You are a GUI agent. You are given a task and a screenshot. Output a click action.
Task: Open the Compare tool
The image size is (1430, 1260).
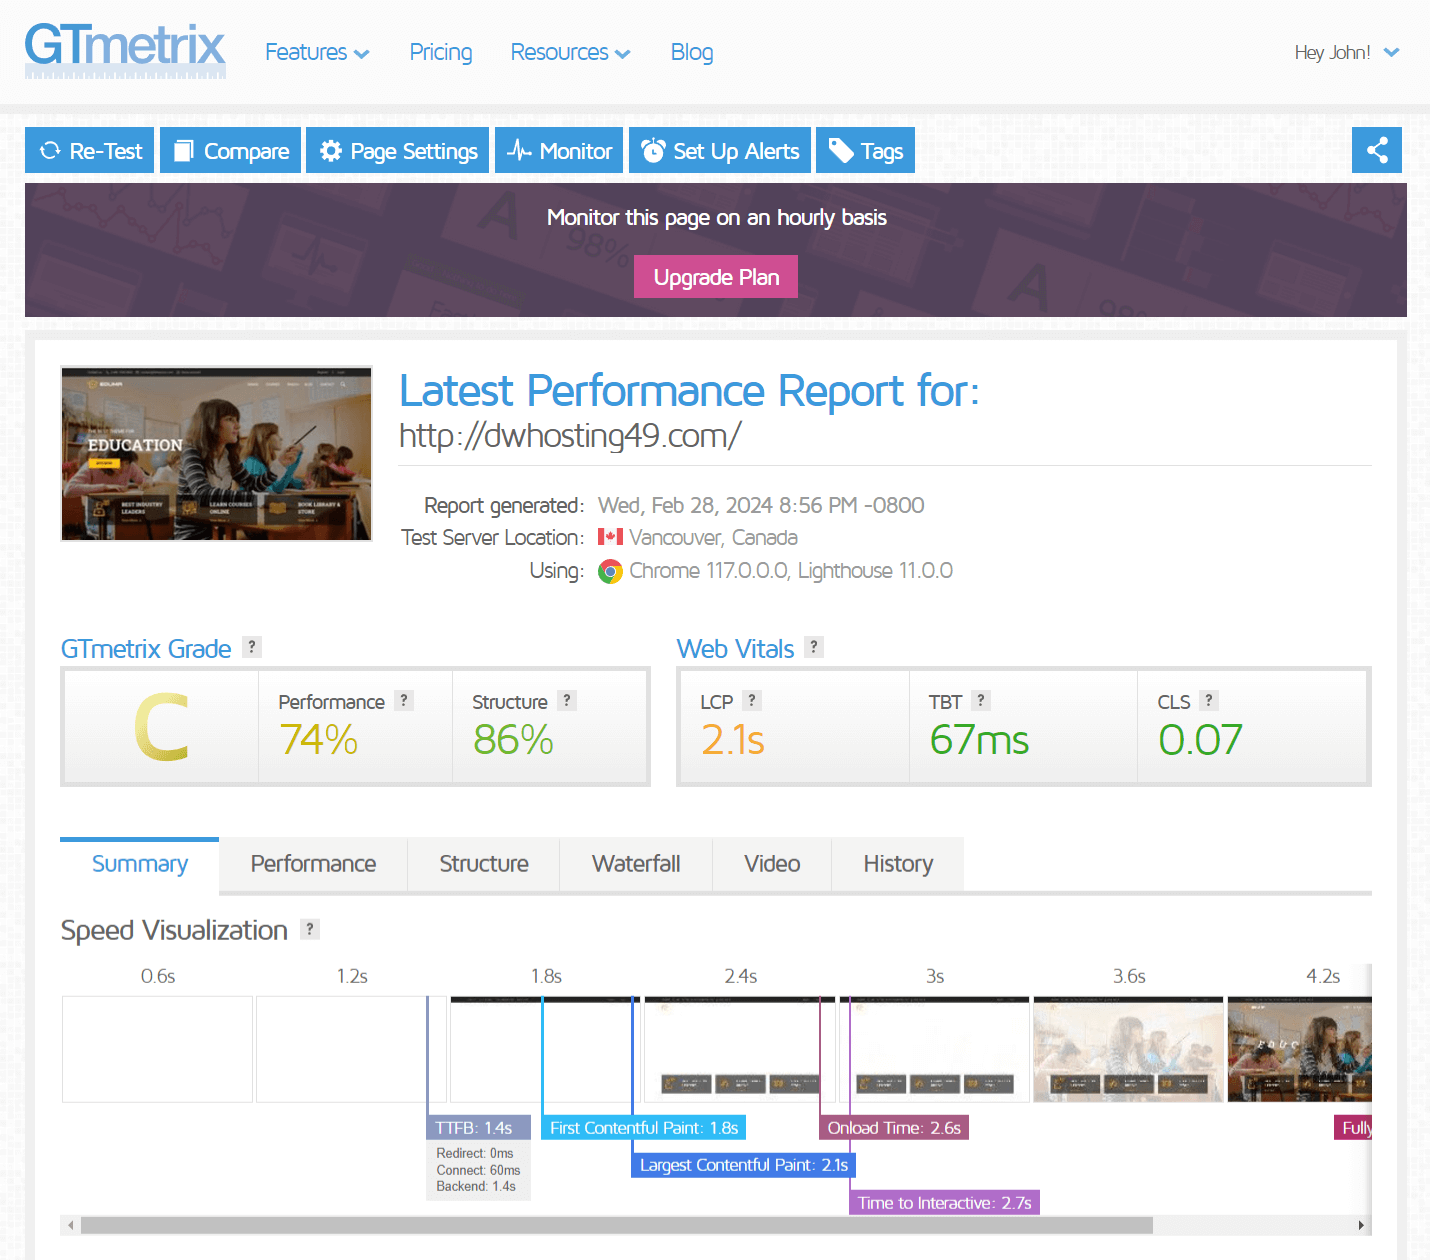point(184,150)
